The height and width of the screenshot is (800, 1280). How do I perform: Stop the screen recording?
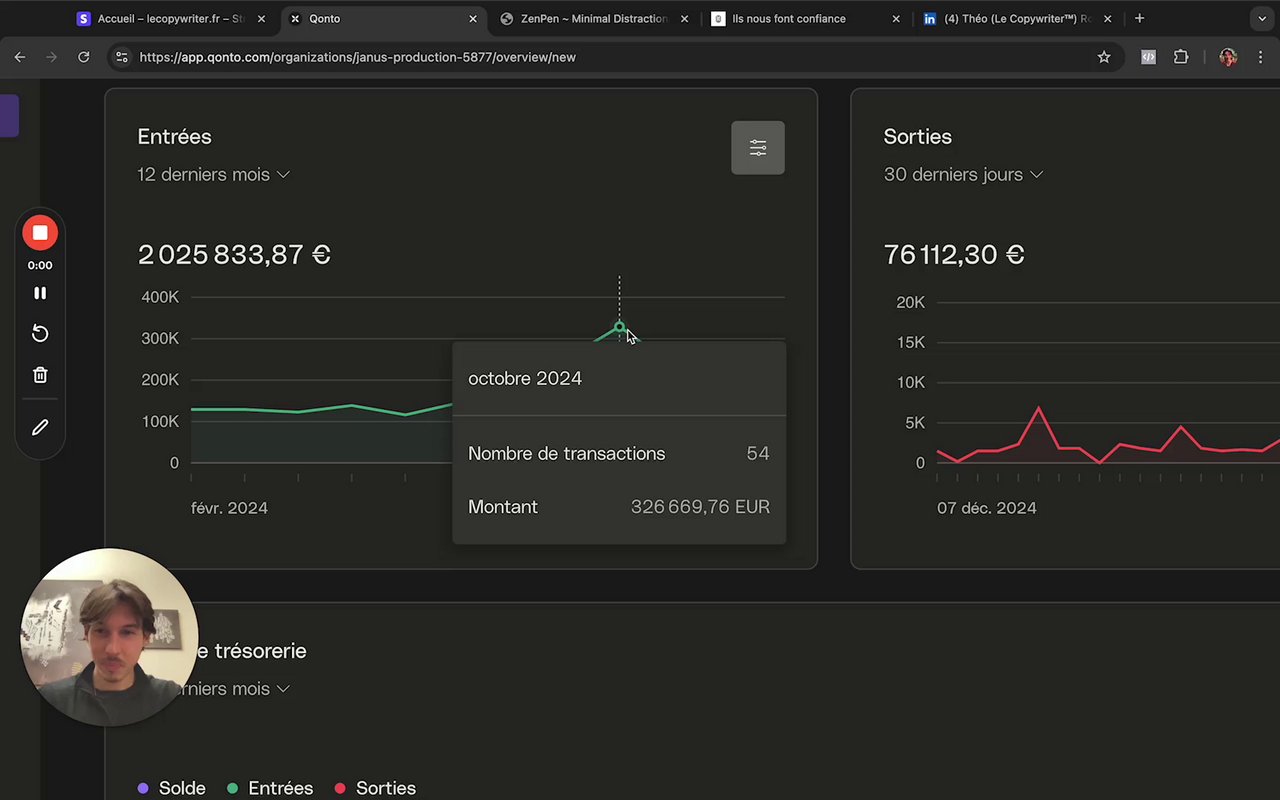click(x=40, y=233)
